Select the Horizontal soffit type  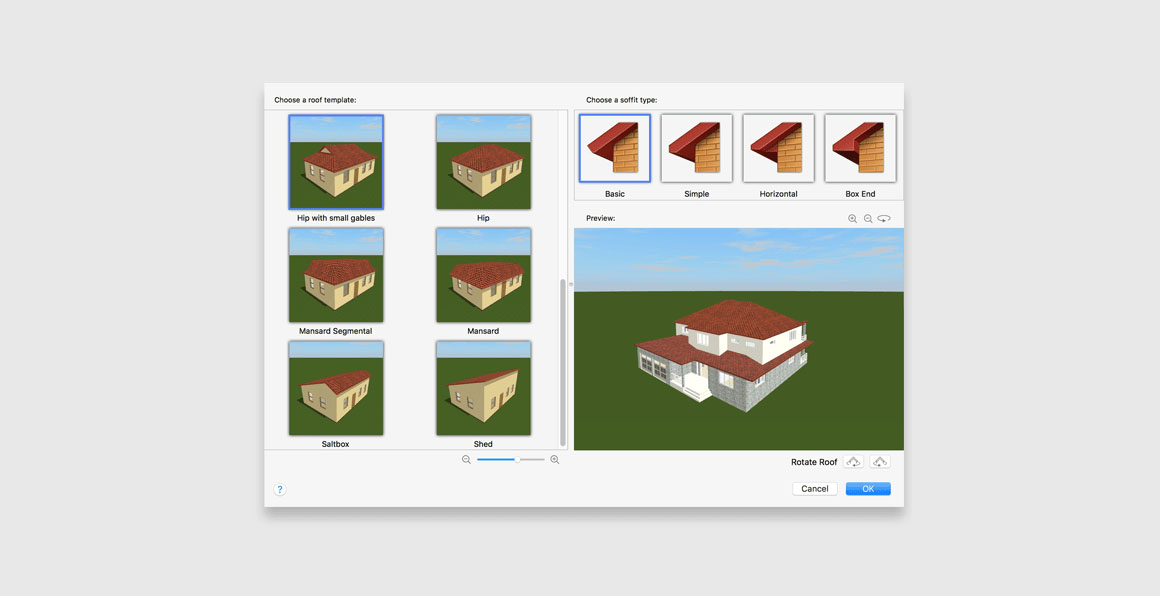pos(778,148)
